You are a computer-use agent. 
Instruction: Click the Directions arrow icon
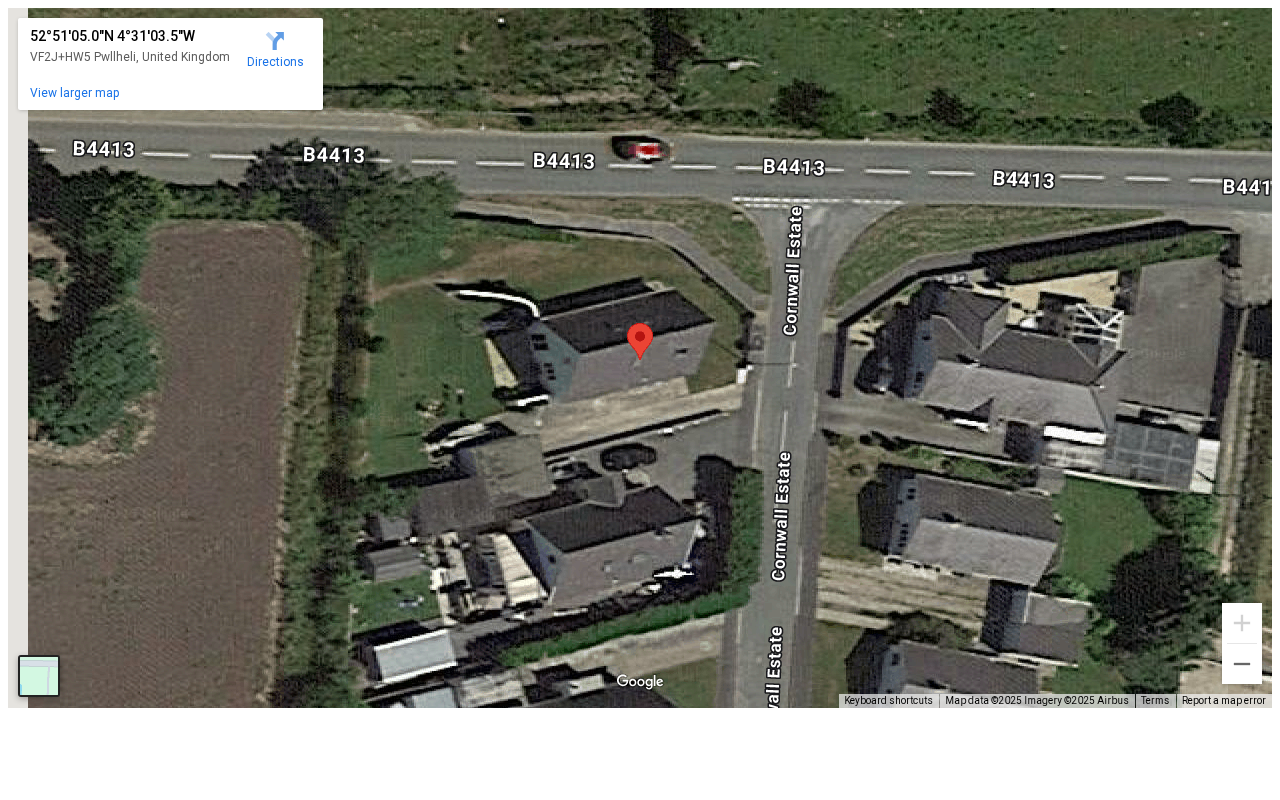pyautogui.click(x=275, y=41)
